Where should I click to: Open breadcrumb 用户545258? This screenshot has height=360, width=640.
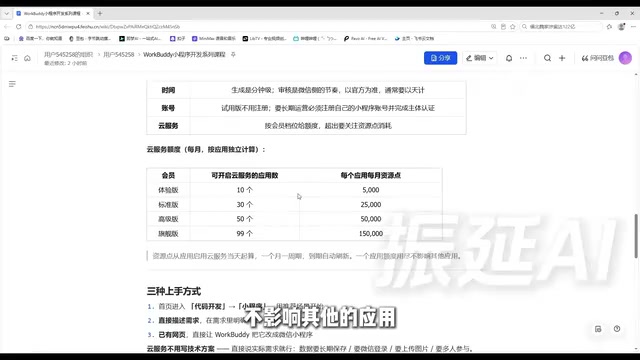(119, 54)
